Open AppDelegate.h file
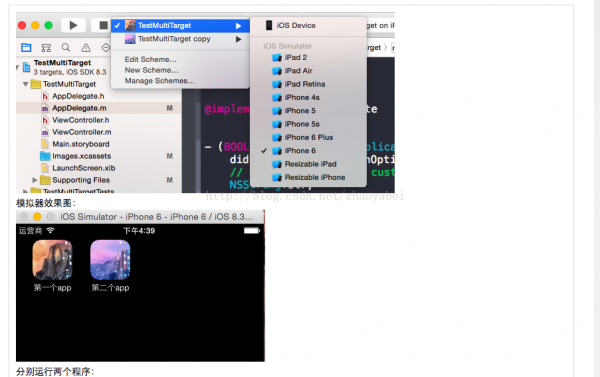The height and width of the screenshot is (377, 600). click(78, 96)
